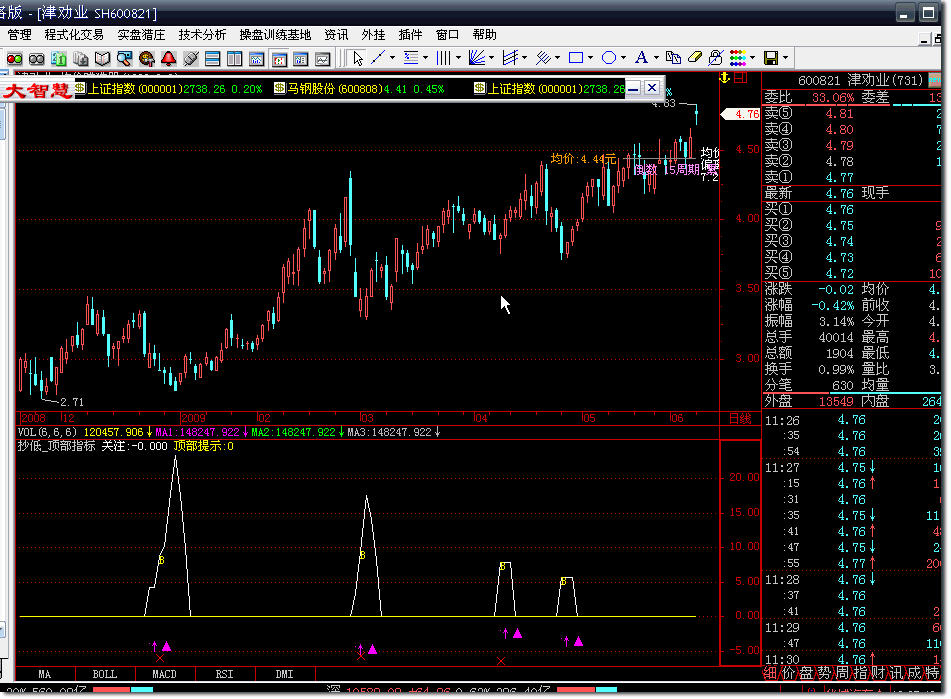Click the numbered 2-1 ranking icon

(x=59, y=58)
